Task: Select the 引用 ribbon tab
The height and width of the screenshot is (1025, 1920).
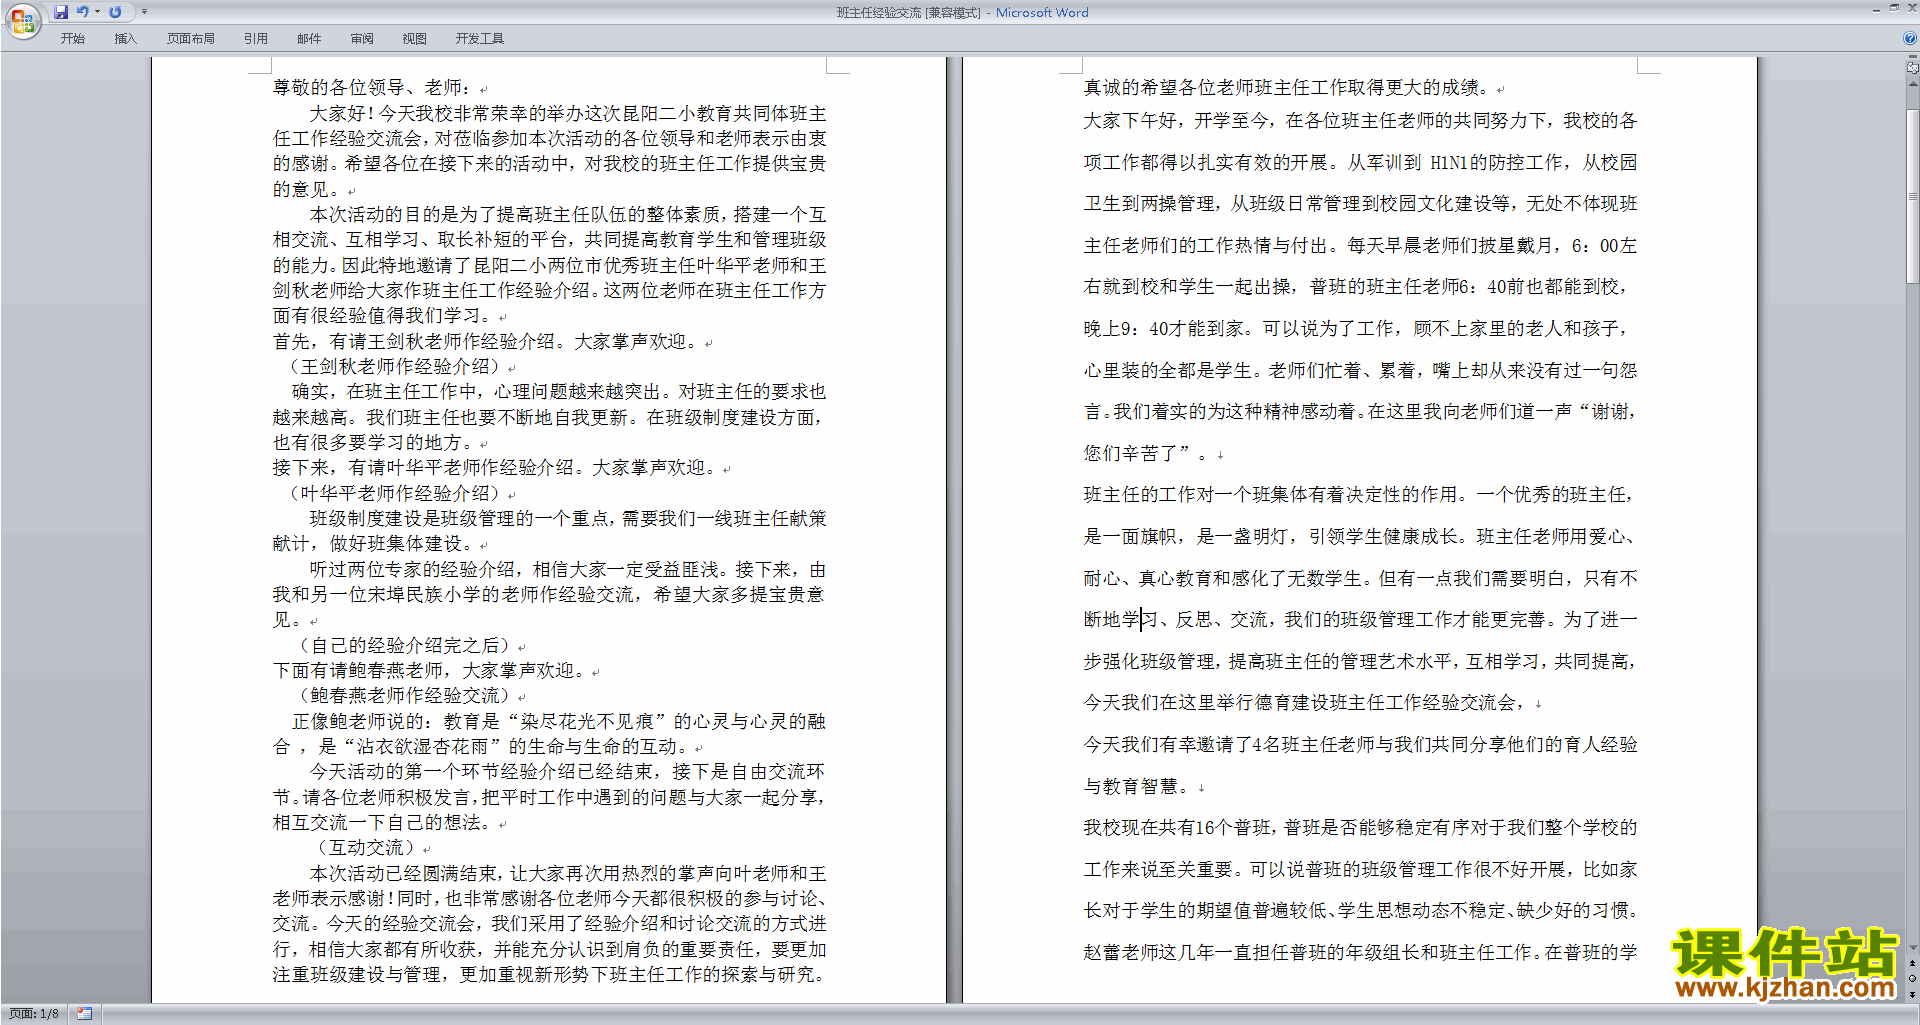Action: coord(256,38)
